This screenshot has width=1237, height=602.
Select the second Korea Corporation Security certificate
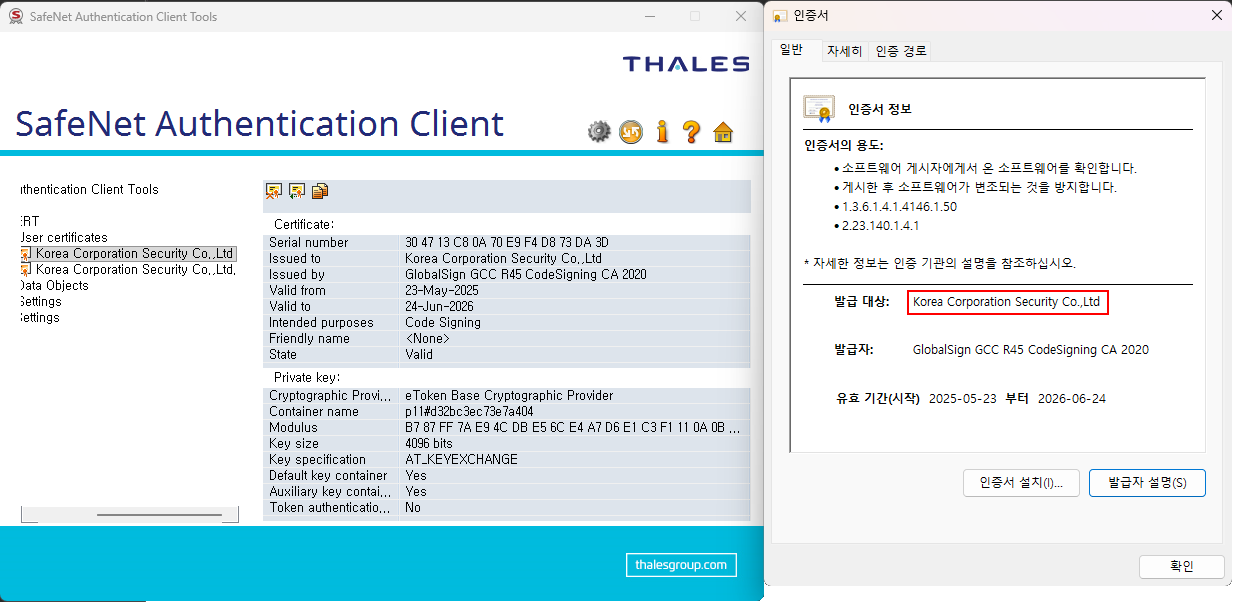click(134, 270)
